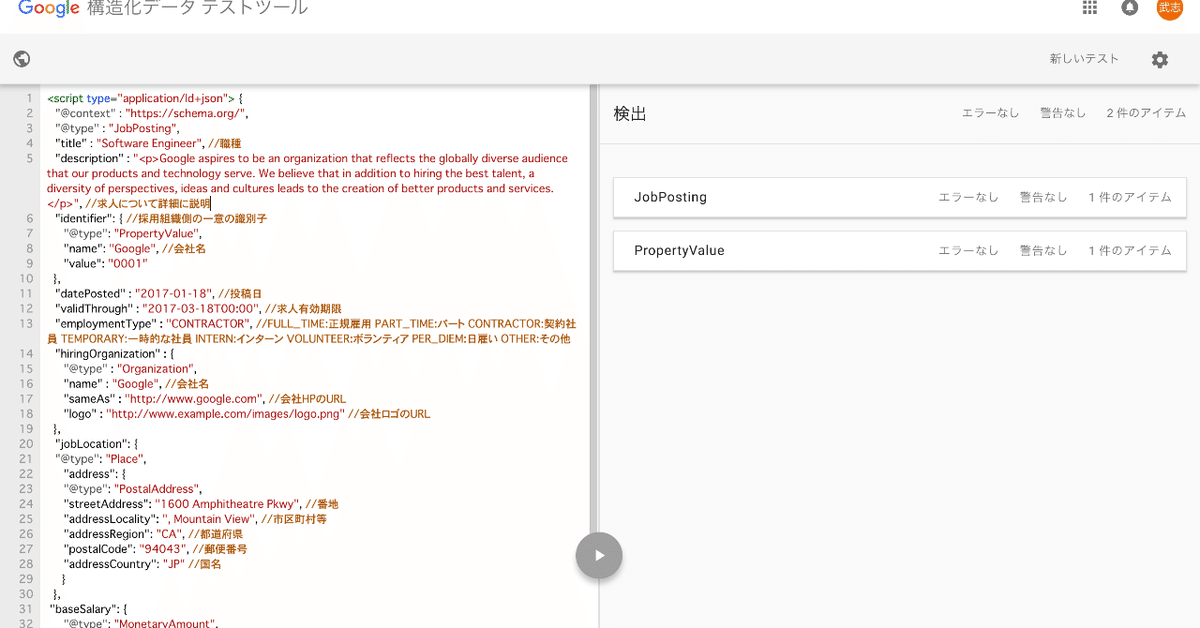Open the orange account avatar
Screen dimensions: 1200x628
1169,7
